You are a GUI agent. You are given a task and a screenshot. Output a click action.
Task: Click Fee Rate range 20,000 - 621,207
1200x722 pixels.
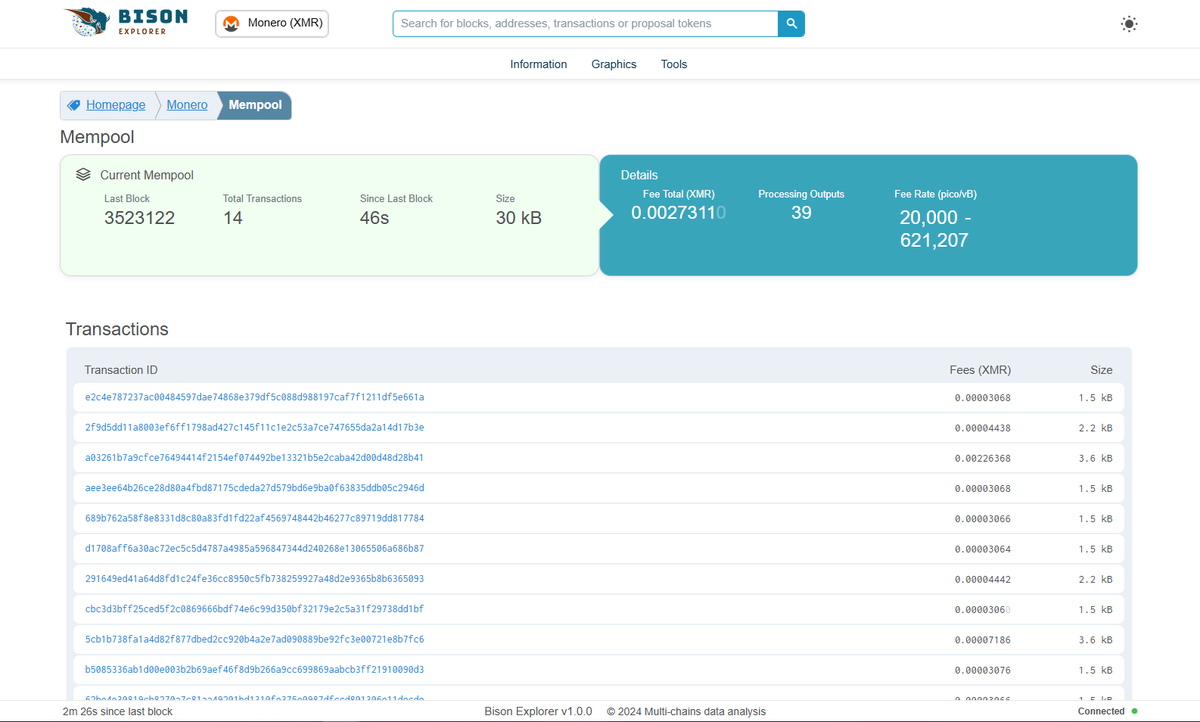[x=934, y=229]
